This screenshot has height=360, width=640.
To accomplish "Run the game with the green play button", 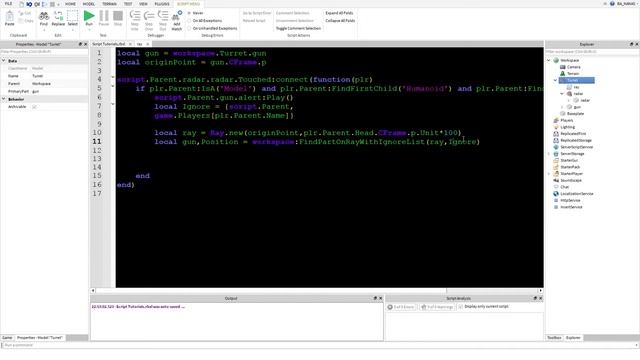I will [x=89, y=16].
